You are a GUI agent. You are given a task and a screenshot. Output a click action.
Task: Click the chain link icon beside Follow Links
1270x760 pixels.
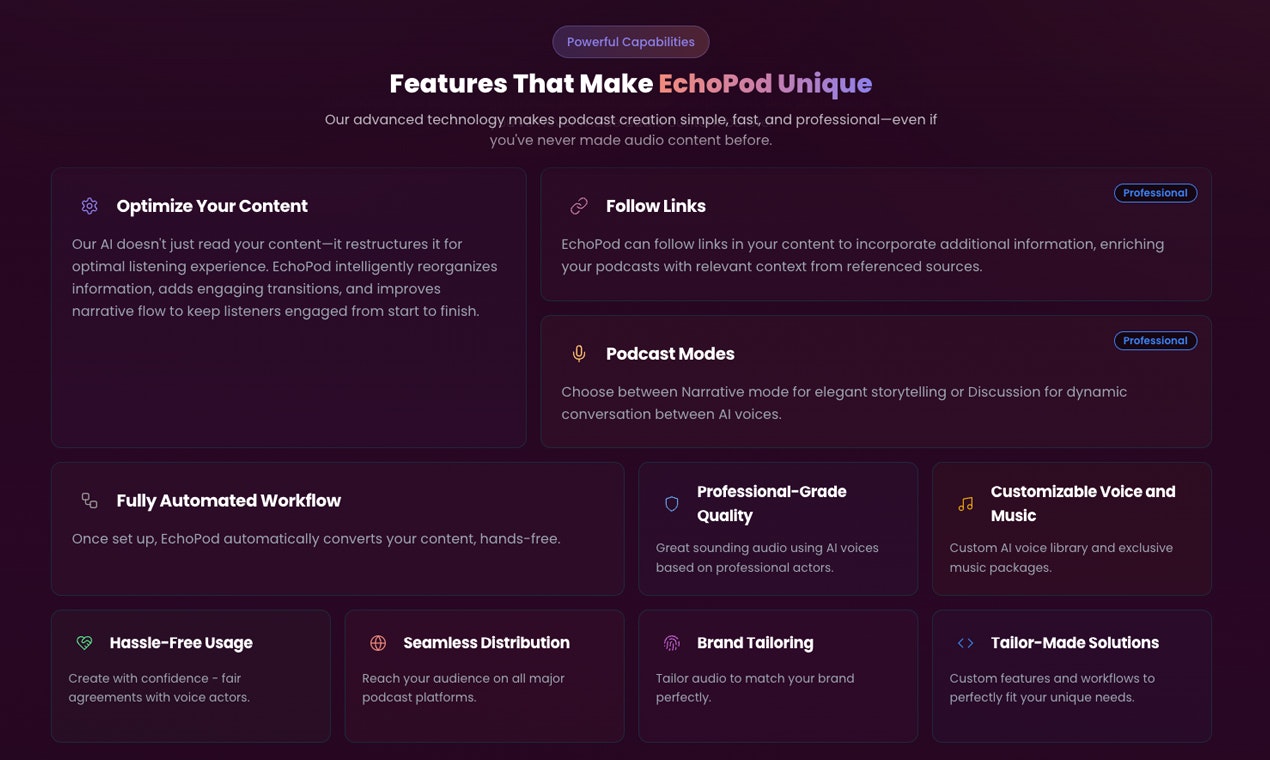tap(579, 206)
